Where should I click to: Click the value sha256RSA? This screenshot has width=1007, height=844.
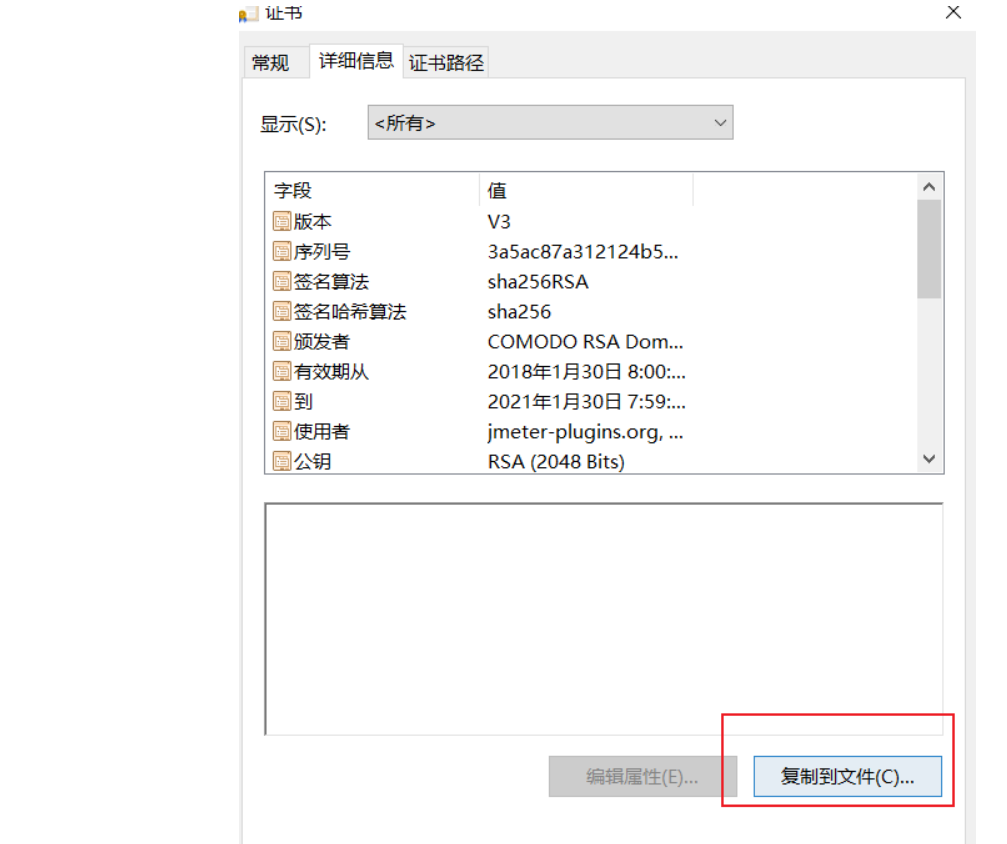pyautogui.click(x=538, y=281)
